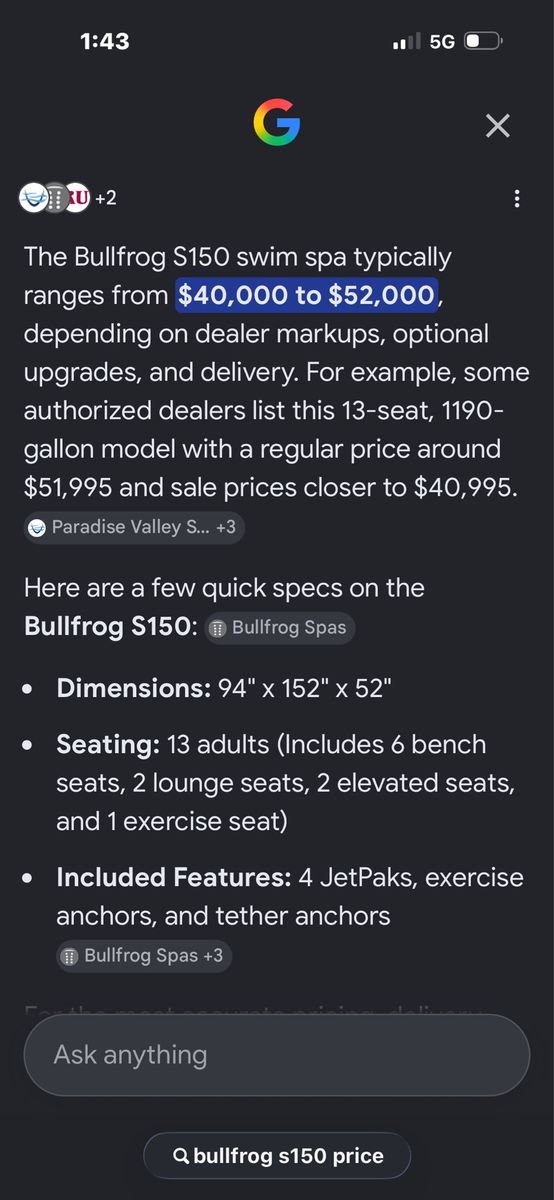Tap the bullfrog s150 price search pill
The height and width of the screenshot is (1200, 554).
click(x=277, y=1156)
